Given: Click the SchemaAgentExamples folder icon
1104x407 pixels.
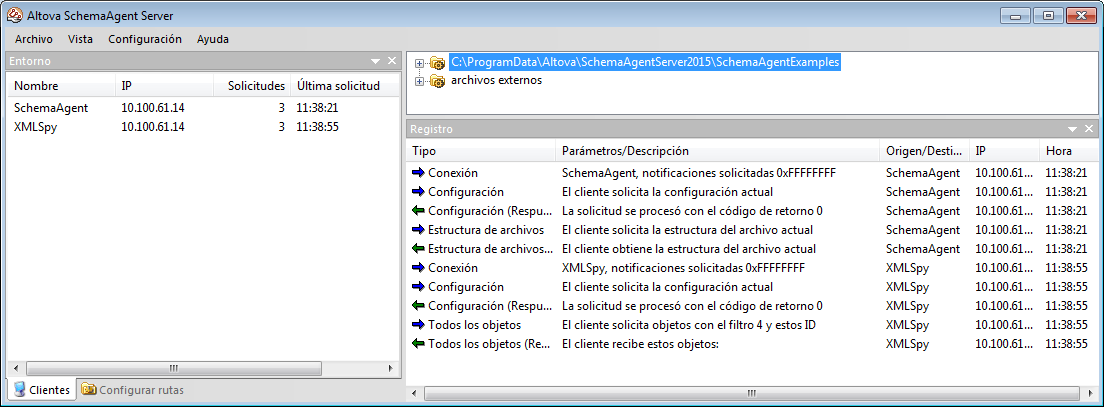Looking at the screenshot, I should (x=437, y=63).
